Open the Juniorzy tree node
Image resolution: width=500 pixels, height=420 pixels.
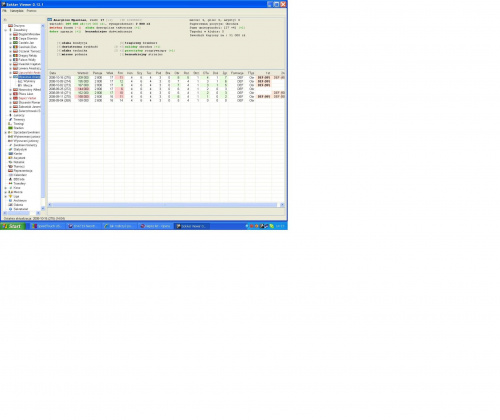[x=19, y=115]
